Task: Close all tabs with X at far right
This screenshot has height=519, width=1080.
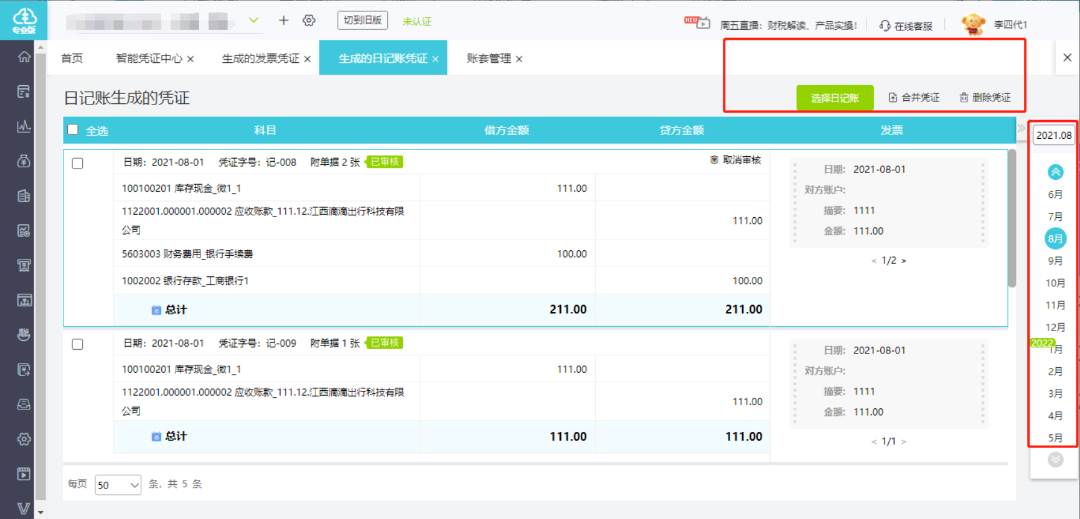Action: point(1067,57)
